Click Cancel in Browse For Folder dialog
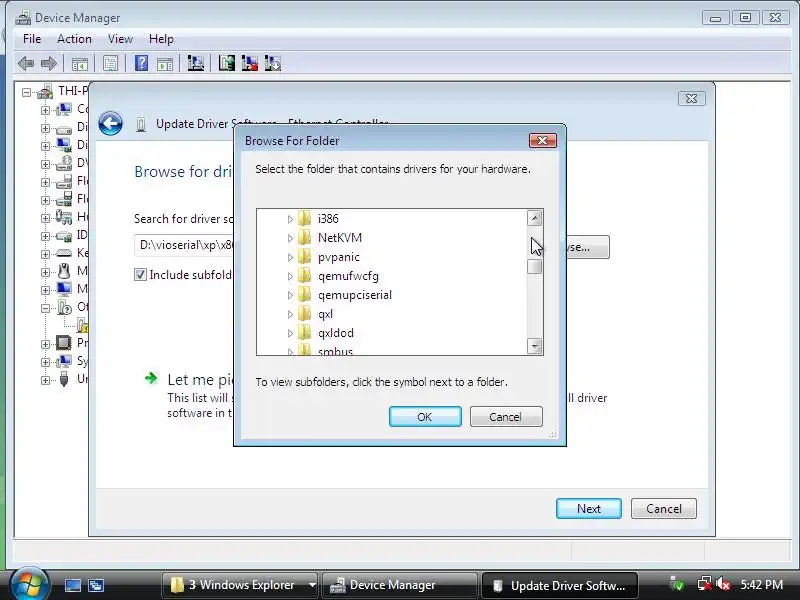Viewport: 800px width, 600px height. (506, 417)
